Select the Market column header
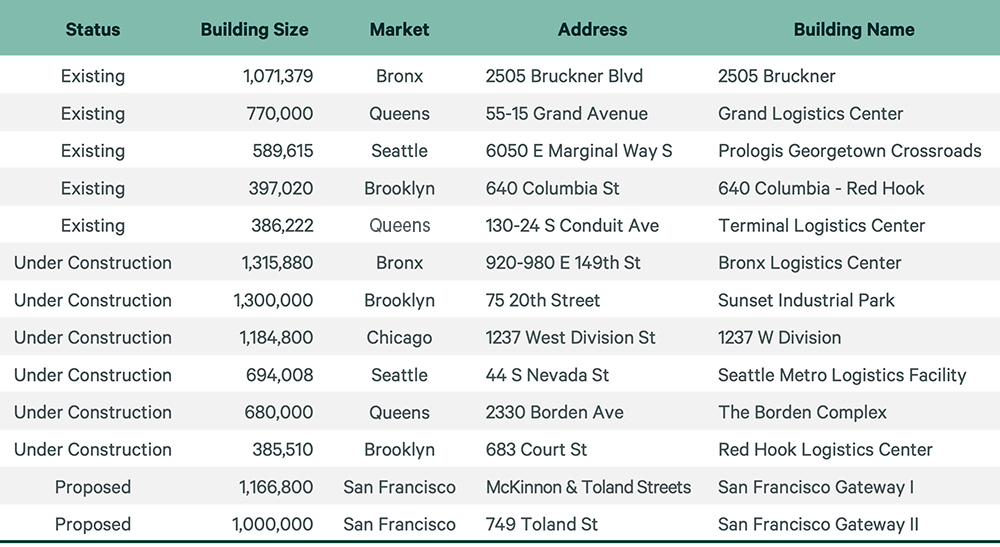Screen dimensions: 1000x547 tap(399, 30)
